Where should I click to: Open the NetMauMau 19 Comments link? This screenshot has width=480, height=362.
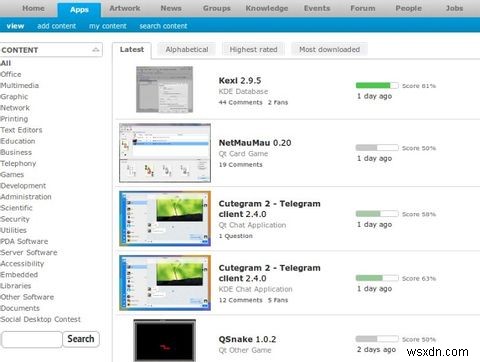(x=240, y=165)
